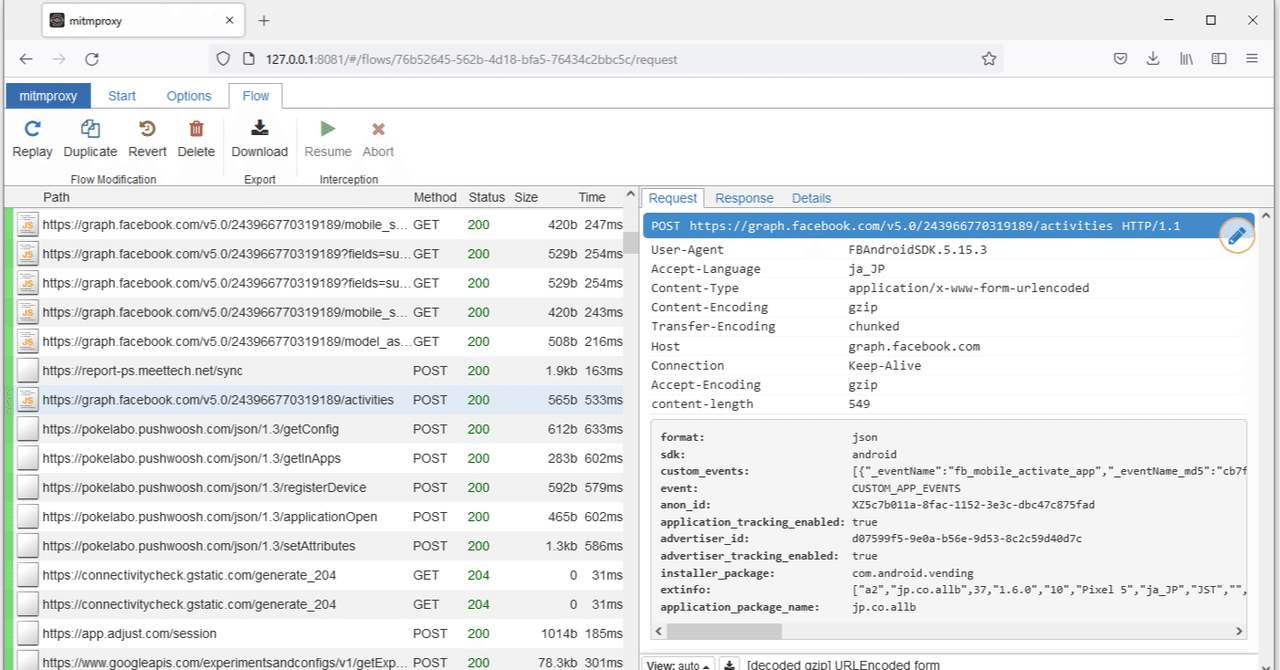Switch to the Start tab
This screenshot has height=670, width=1280.
click(122, 96)
